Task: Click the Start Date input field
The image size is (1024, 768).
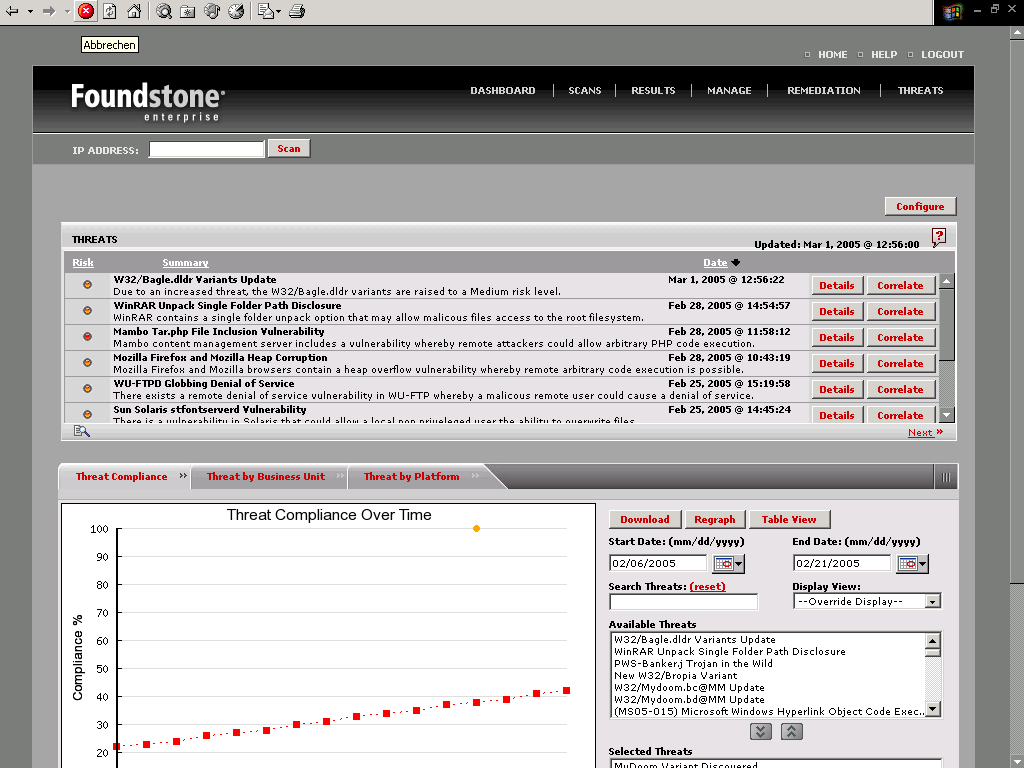Action: pyautogui.click(x=658, y=564)
